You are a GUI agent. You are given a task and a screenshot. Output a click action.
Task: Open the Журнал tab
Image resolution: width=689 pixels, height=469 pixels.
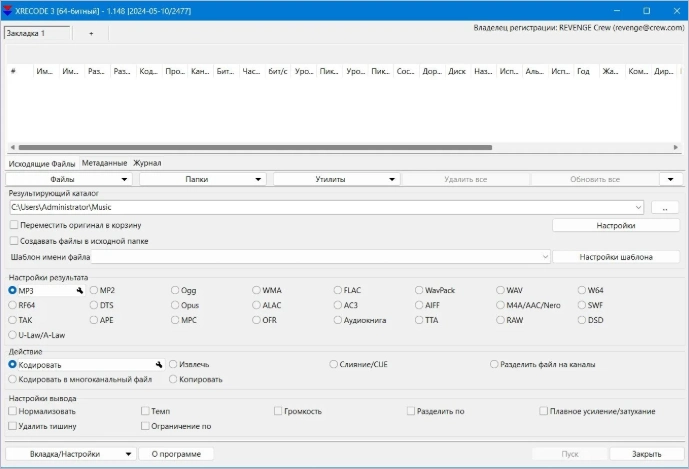pos(147,163)
